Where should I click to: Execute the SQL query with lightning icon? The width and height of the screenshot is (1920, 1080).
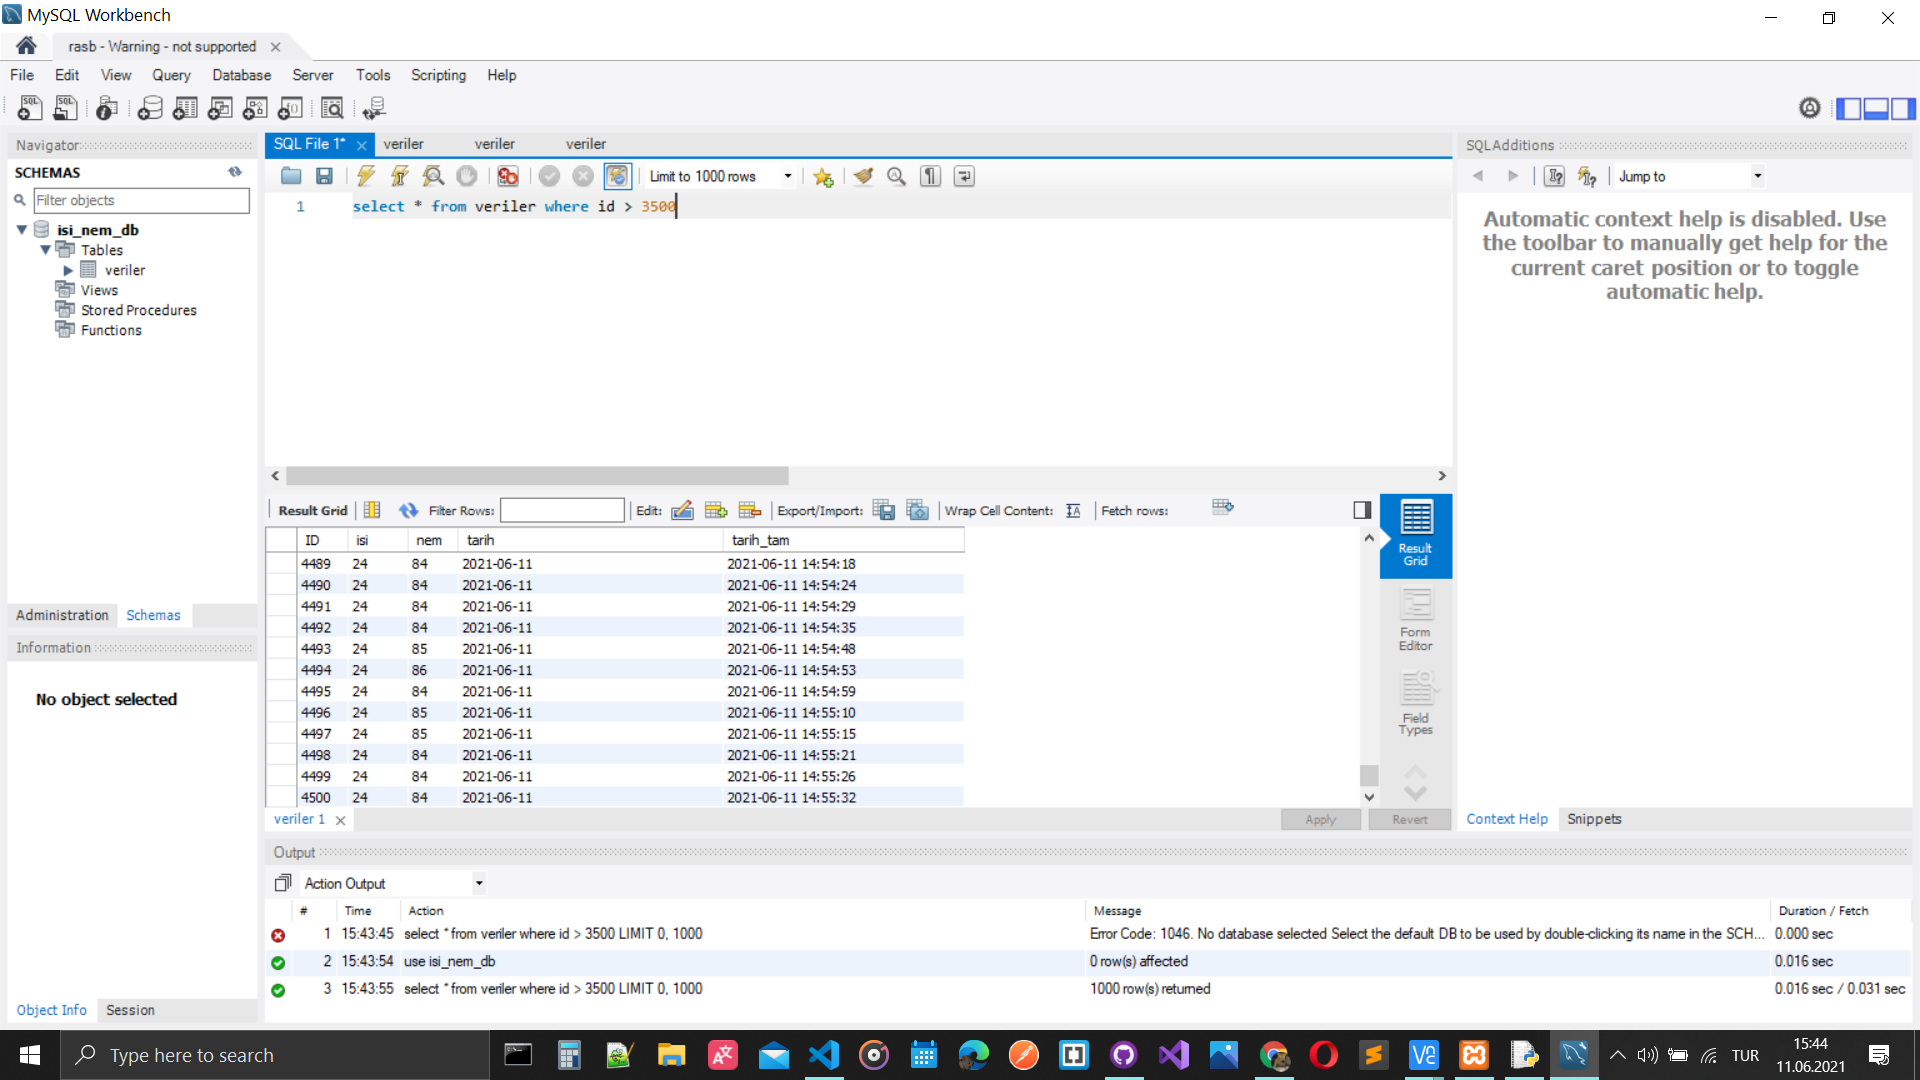[x=366, y=176]
